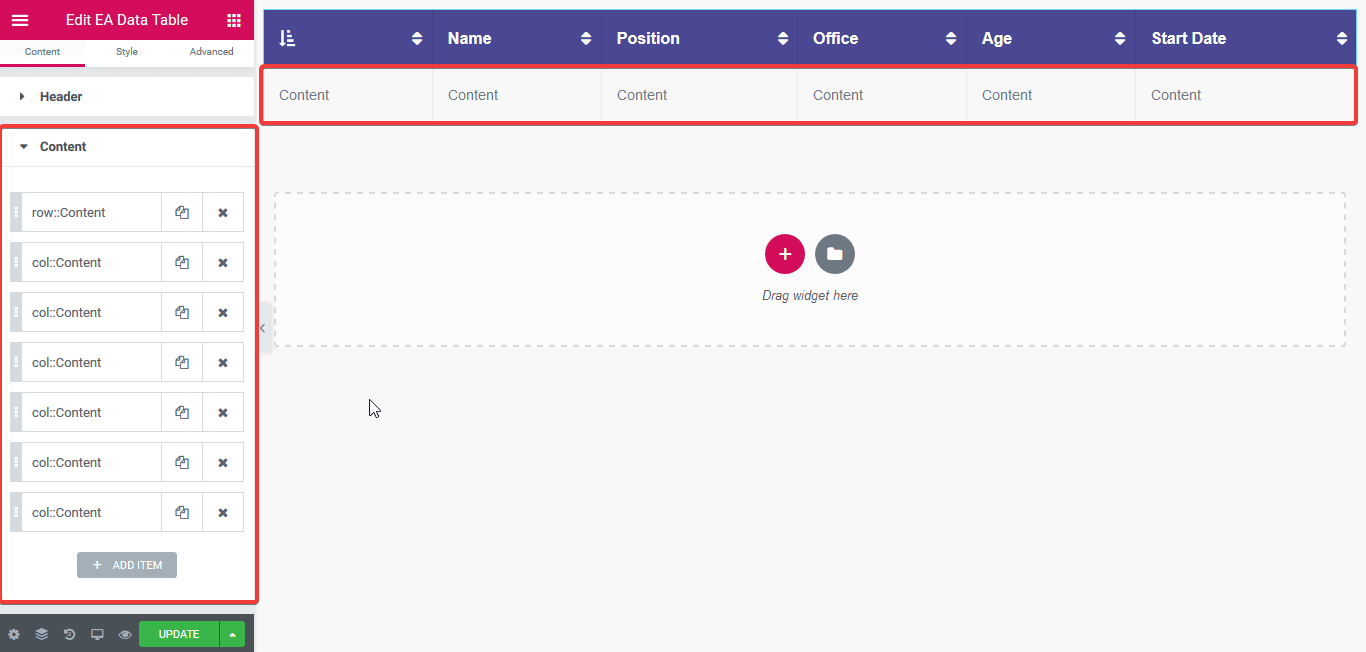Viewport: 1366px width, 652px height.
Task: Switch to Responsive Mode icon
Action: click(97, 634)
